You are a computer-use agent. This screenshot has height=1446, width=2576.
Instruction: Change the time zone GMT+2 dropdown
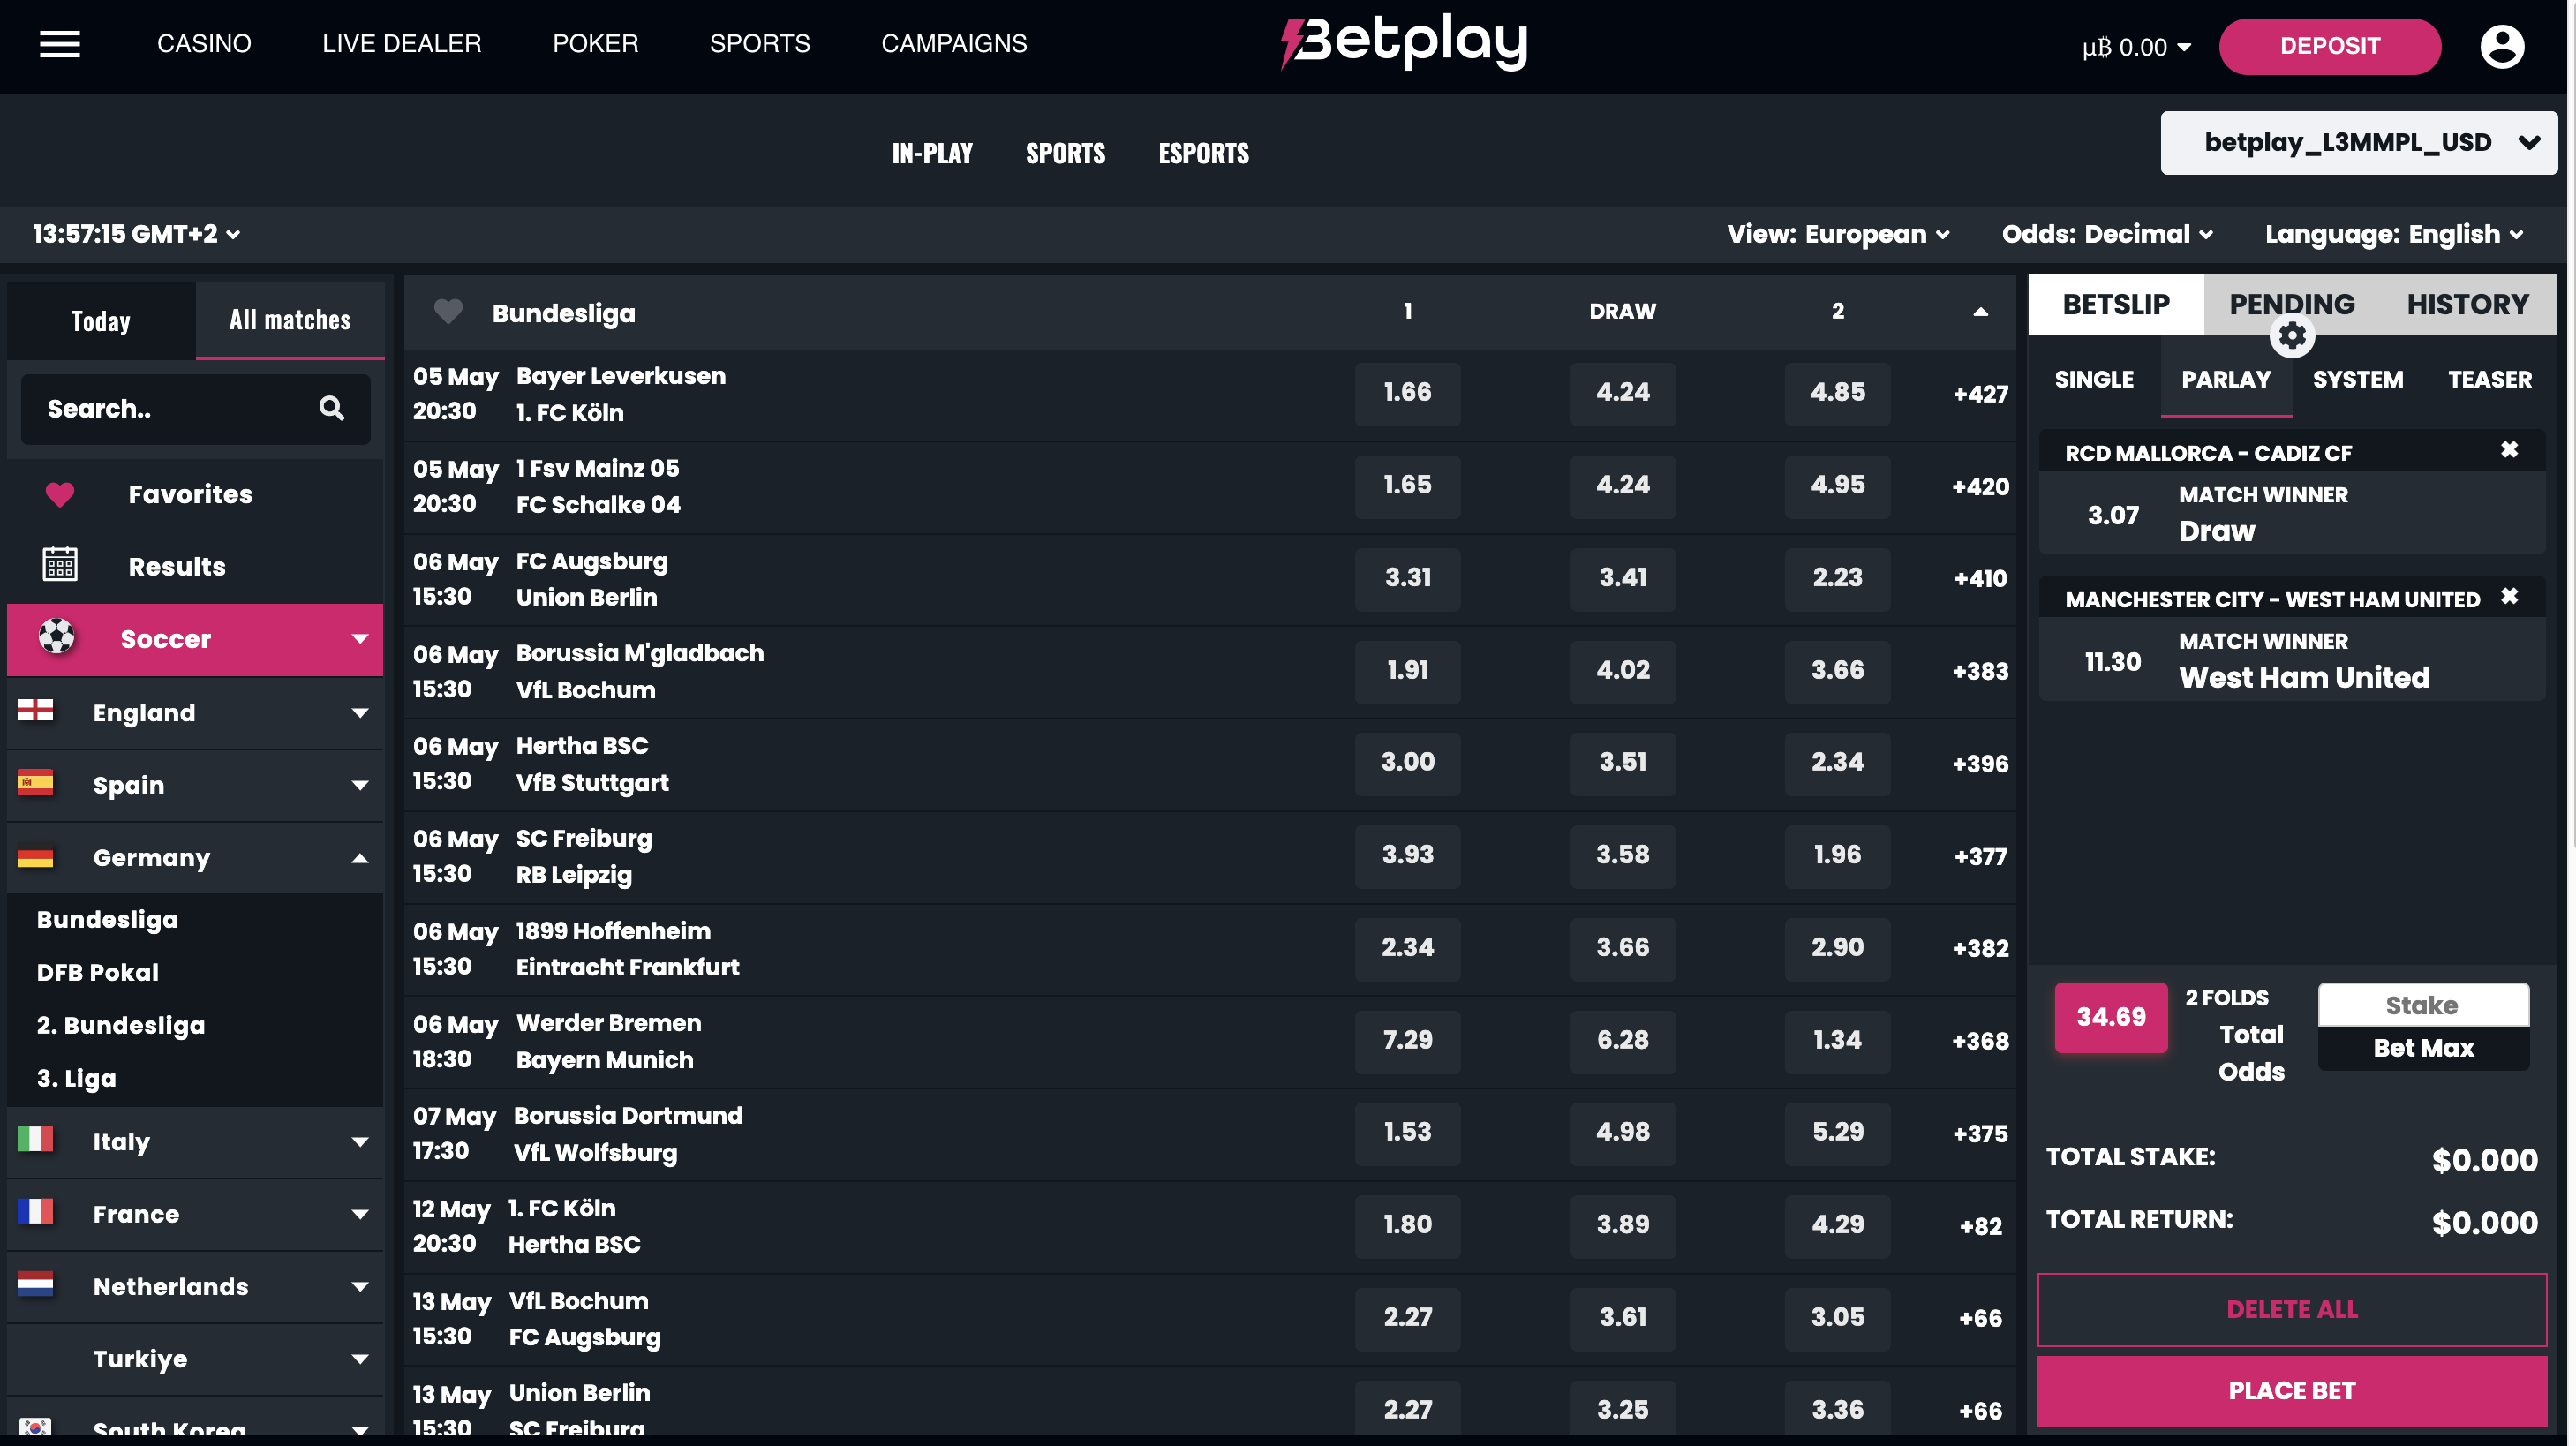(136, 234)
